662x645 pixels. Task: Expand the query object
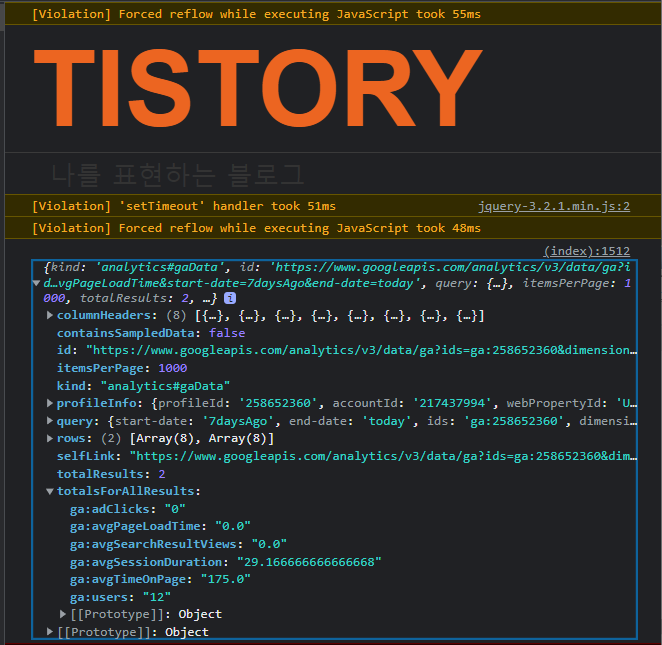[x=50, y=420]
